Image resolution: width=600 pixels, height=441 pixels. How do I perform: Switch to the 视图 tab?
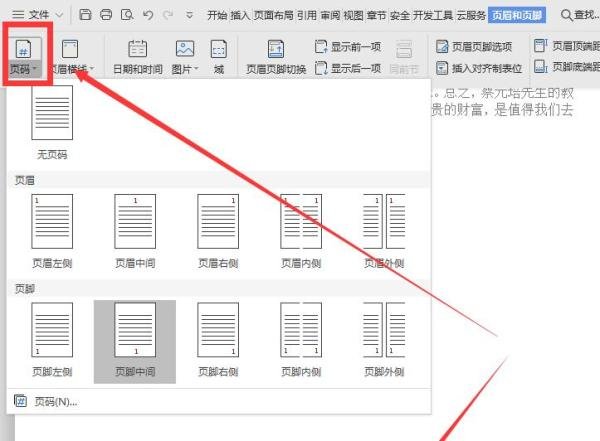[353, 15]
